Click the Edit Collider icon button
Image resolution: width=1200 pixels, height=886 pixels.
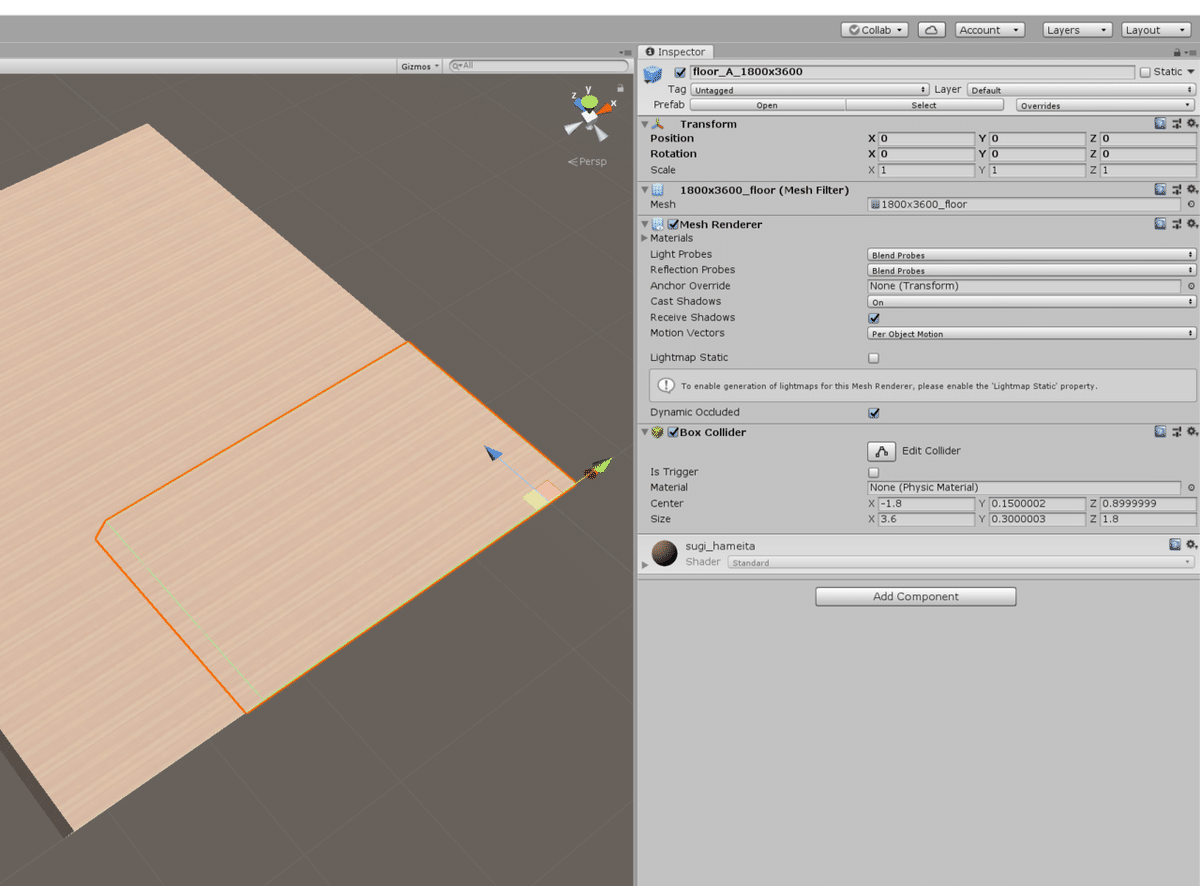(881, 451)
